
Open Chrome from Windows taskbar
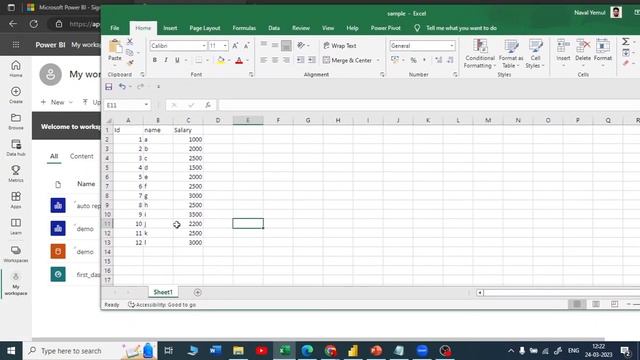coord(331,351)
